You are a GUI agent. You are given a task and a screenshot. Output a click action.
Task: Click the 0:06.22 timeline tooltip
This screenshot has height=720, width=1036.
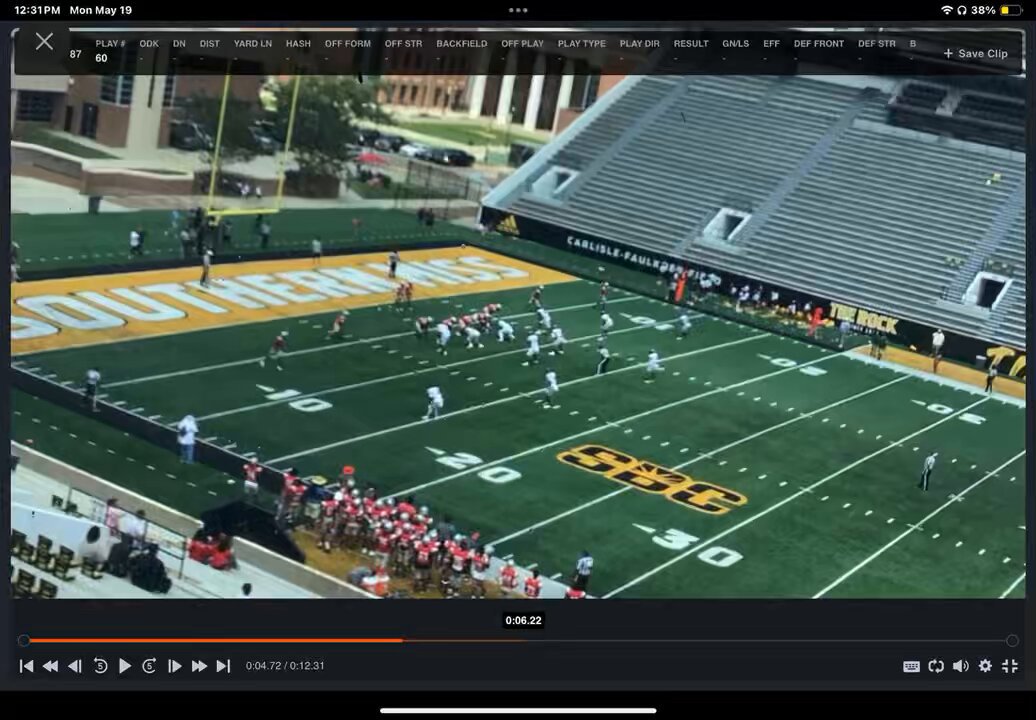point(523,620)
